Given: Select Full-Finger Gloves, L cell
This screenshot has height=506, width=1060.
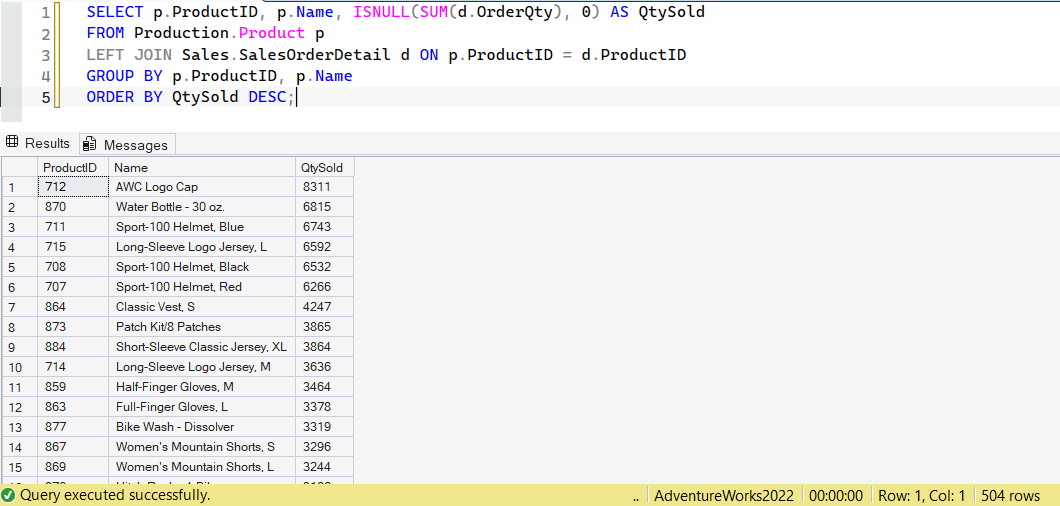Looking at the screenshot, I should [203, 407].
